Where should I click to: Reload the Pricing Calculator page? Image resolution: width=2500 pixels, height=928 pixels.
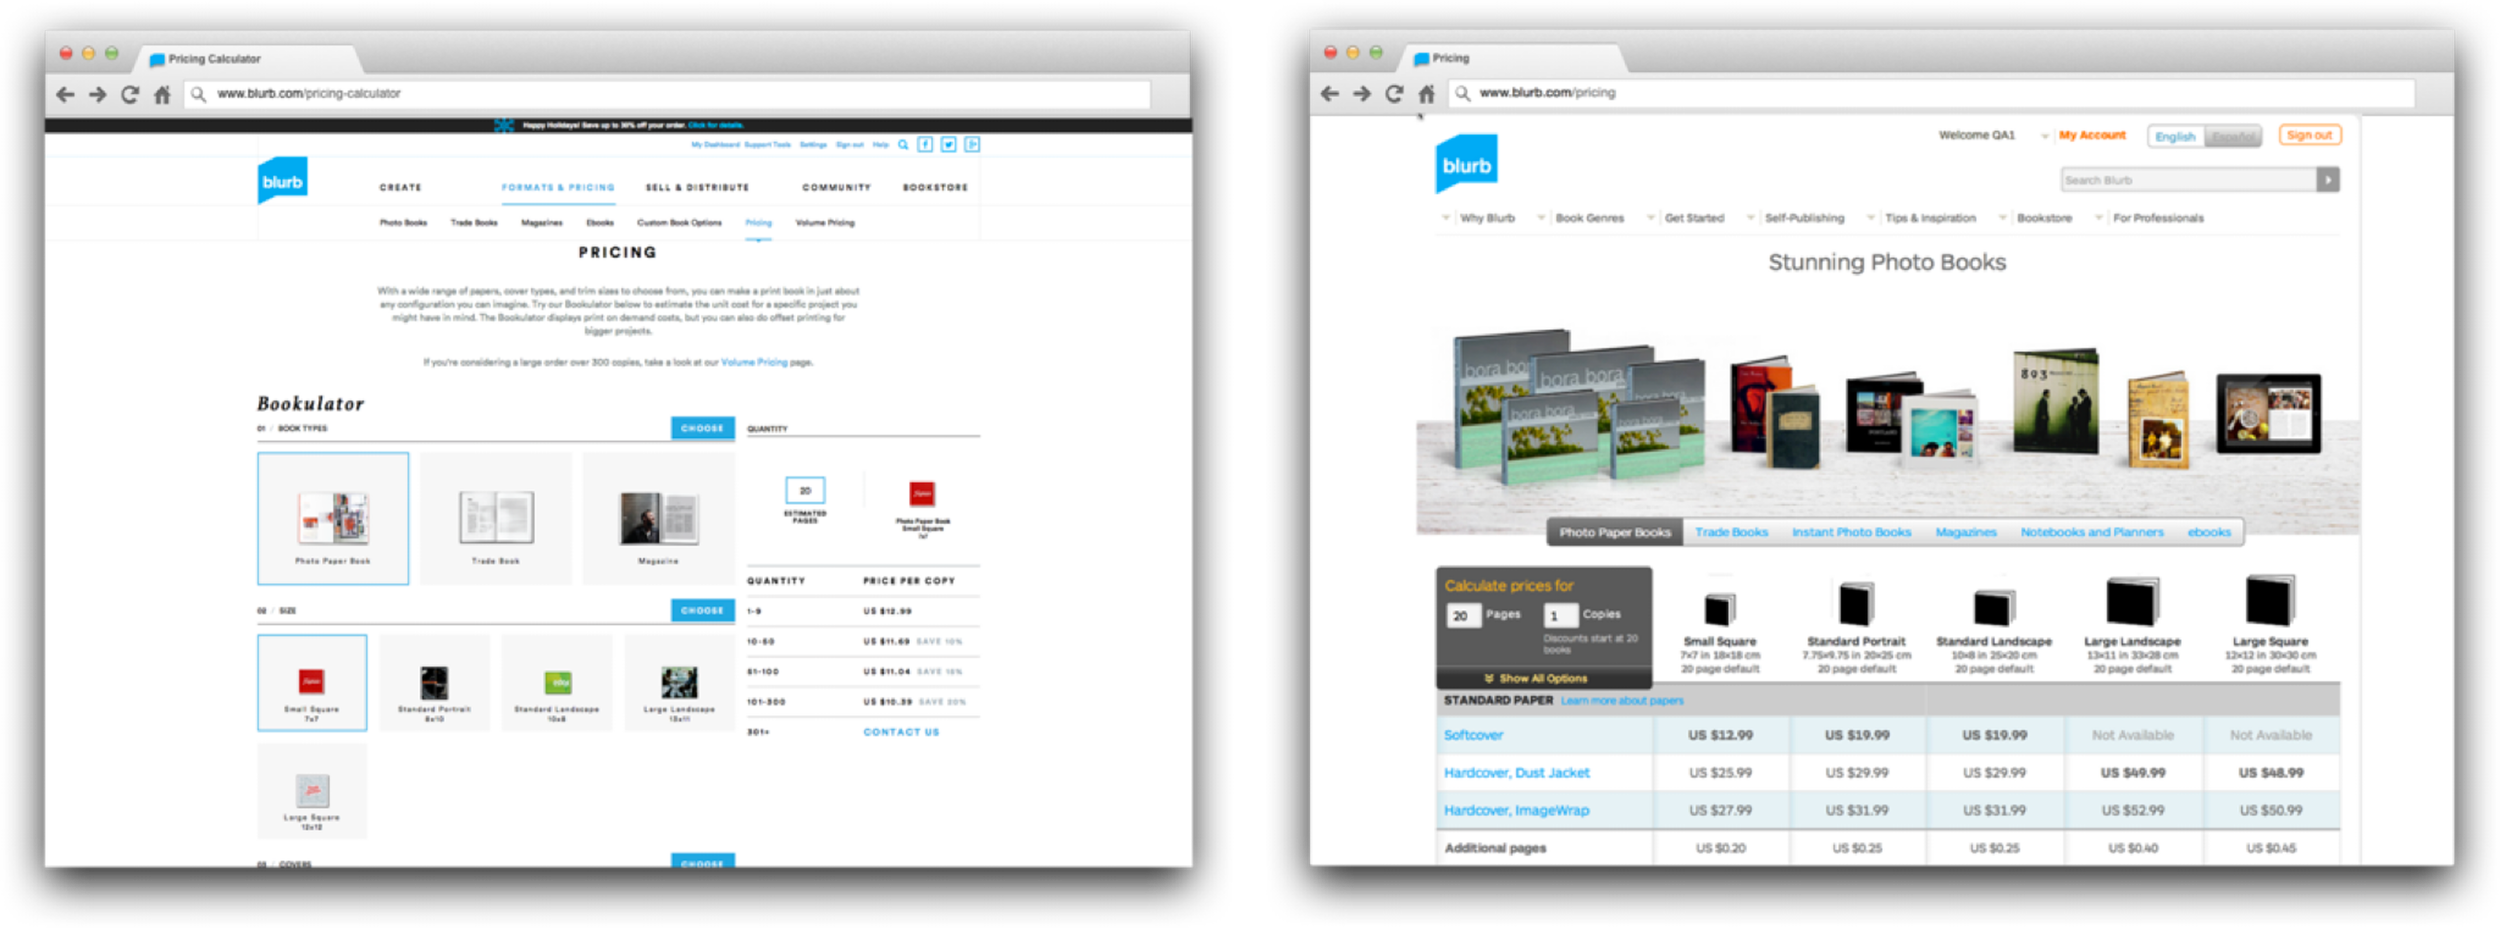[x=129, y=94]
